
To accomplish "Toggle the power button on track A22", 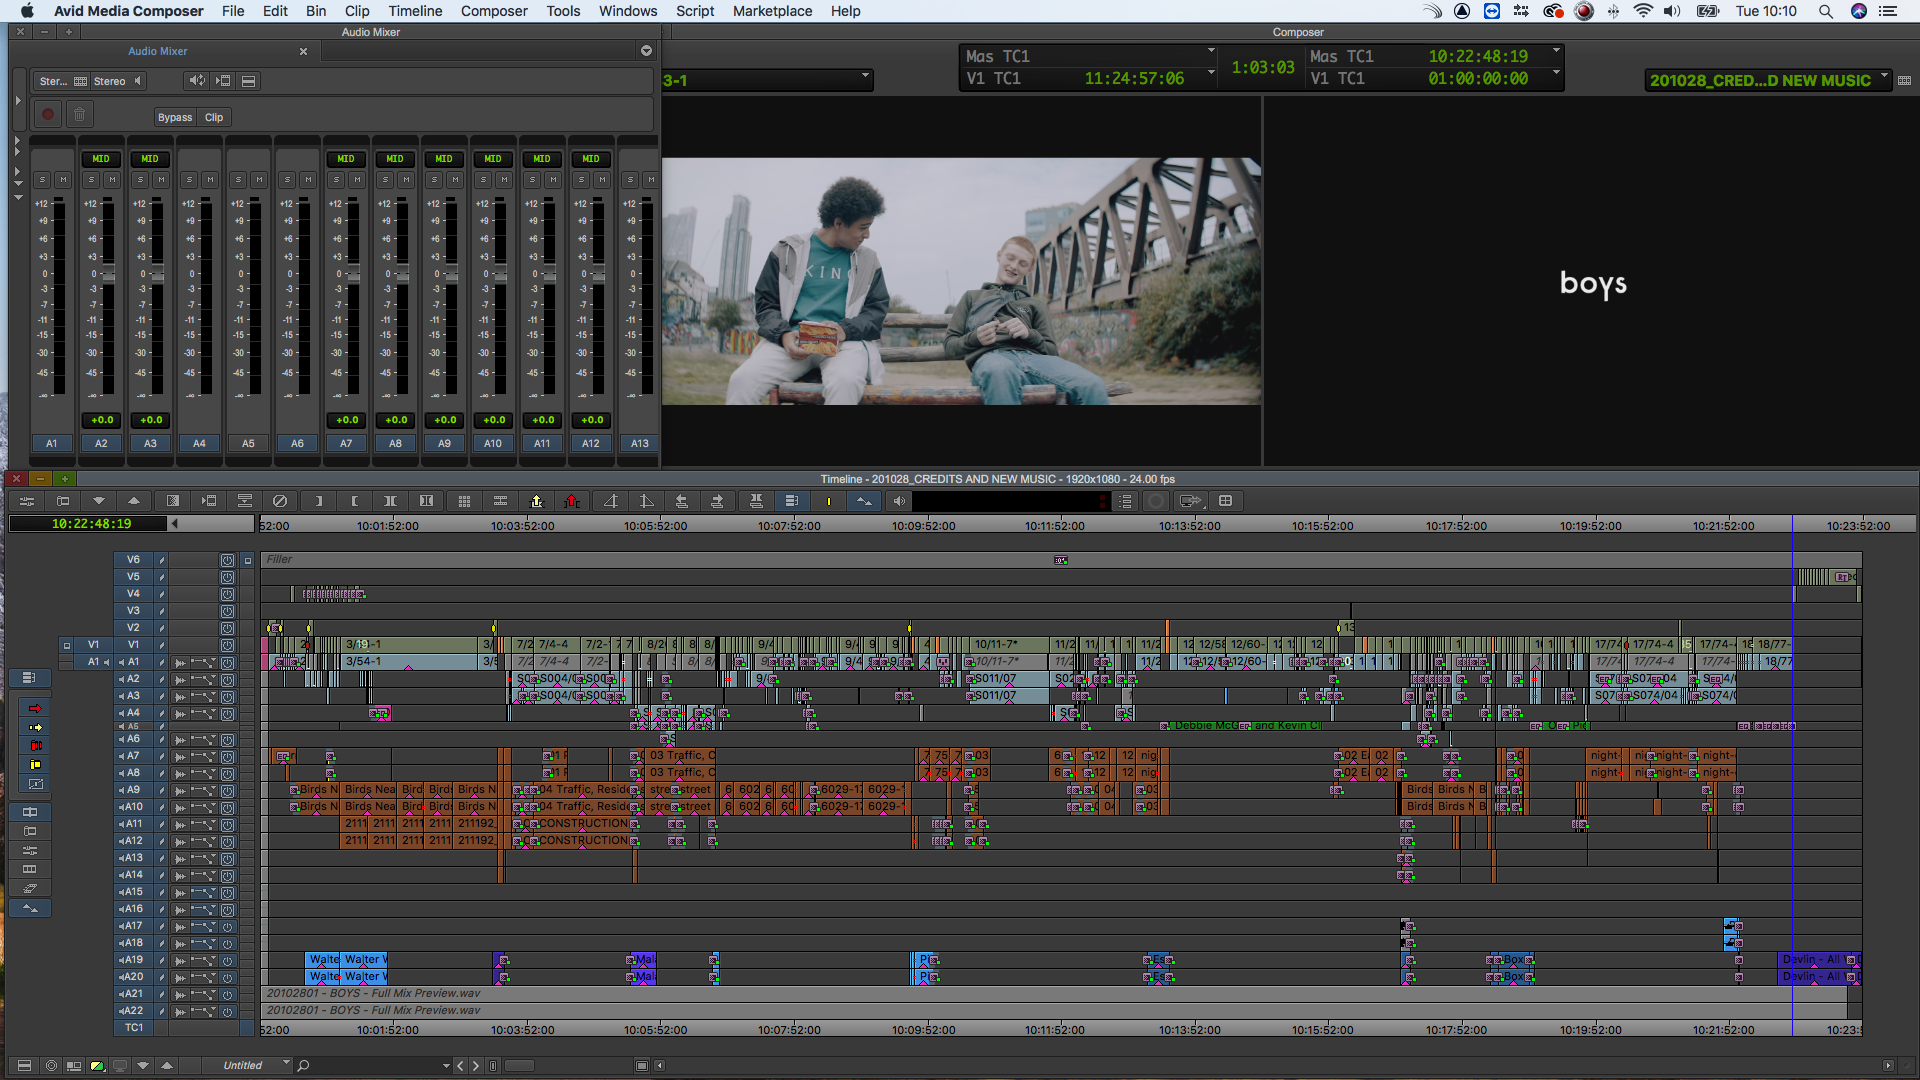I will click(227, 1011).
